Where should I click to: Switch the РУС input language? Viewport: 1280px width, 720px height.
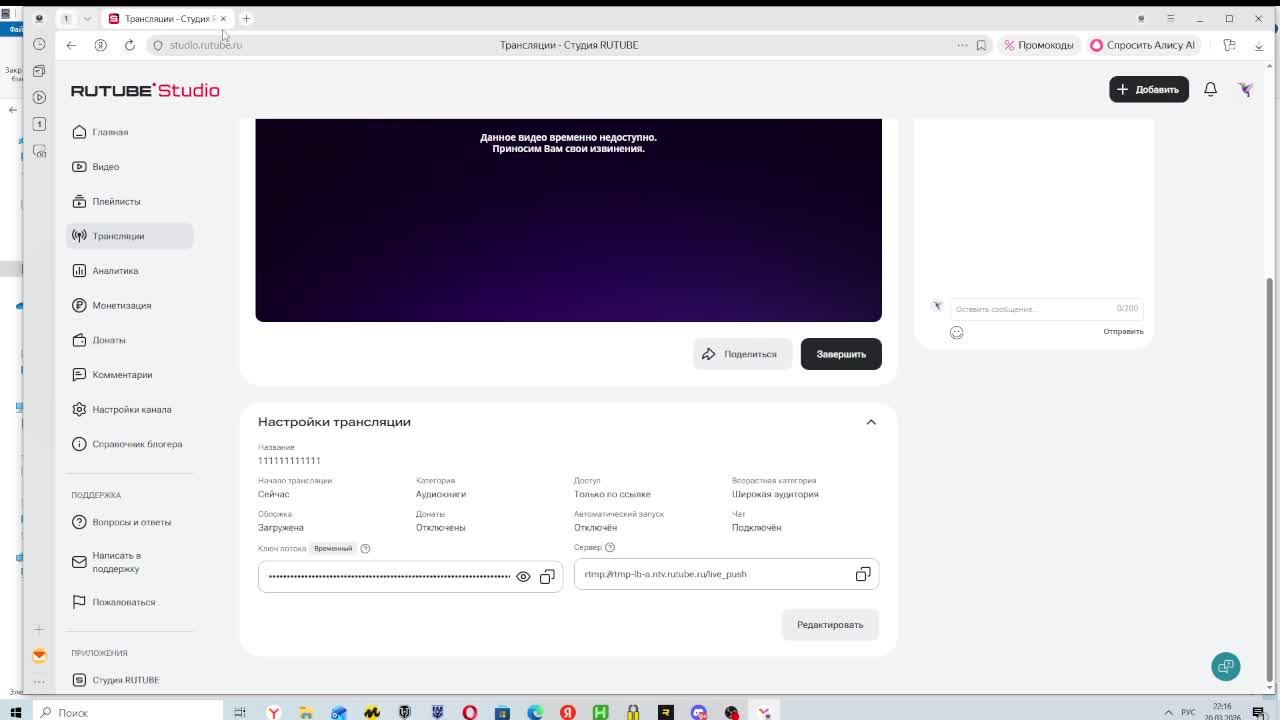[x=1189, y=712]
